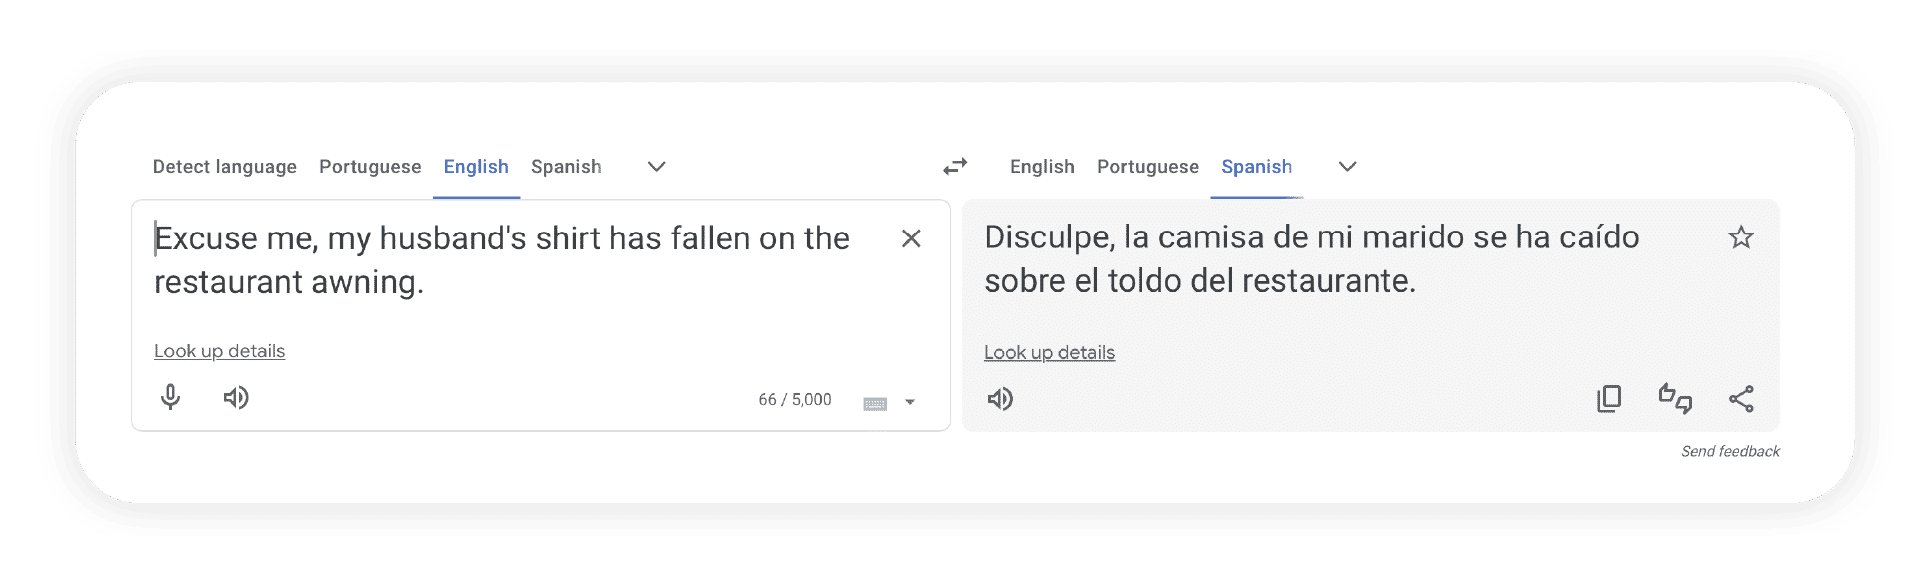The height and width of the screenshot is (586, 1920).
Task: Copy the Spanish translation
Action: [x=1609, y=399]
